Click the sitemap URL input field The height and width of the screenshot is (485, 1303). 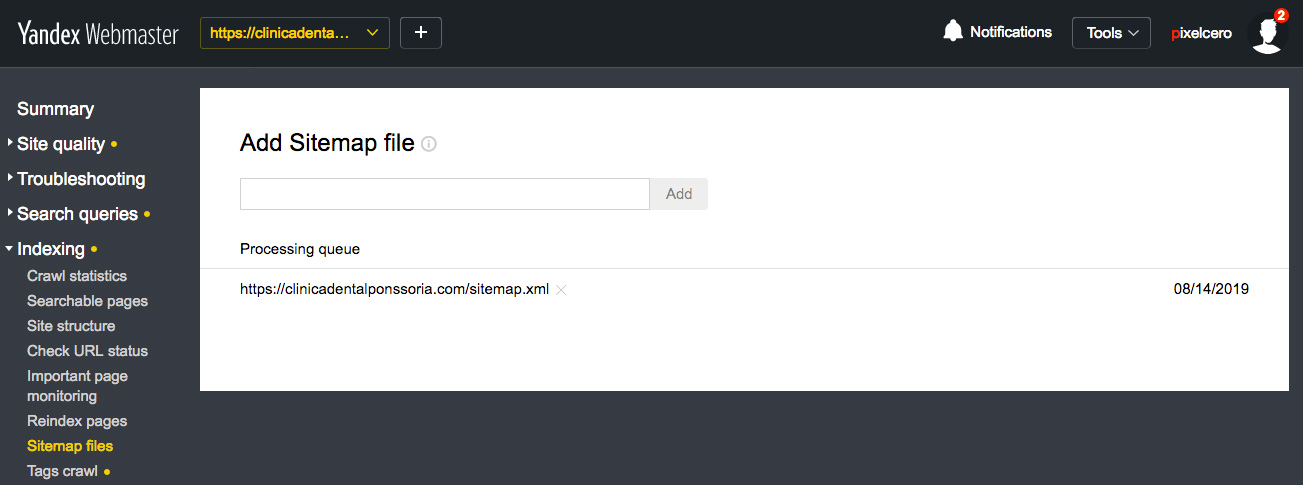[445, 194]
